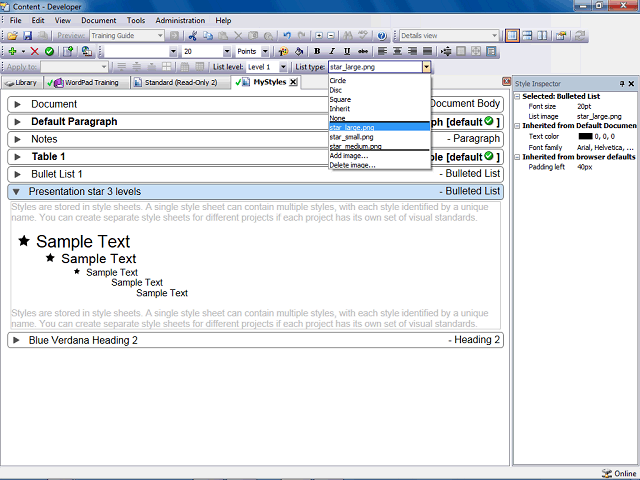
Task: Open the File menu
Action: click(x=16, y=20)
